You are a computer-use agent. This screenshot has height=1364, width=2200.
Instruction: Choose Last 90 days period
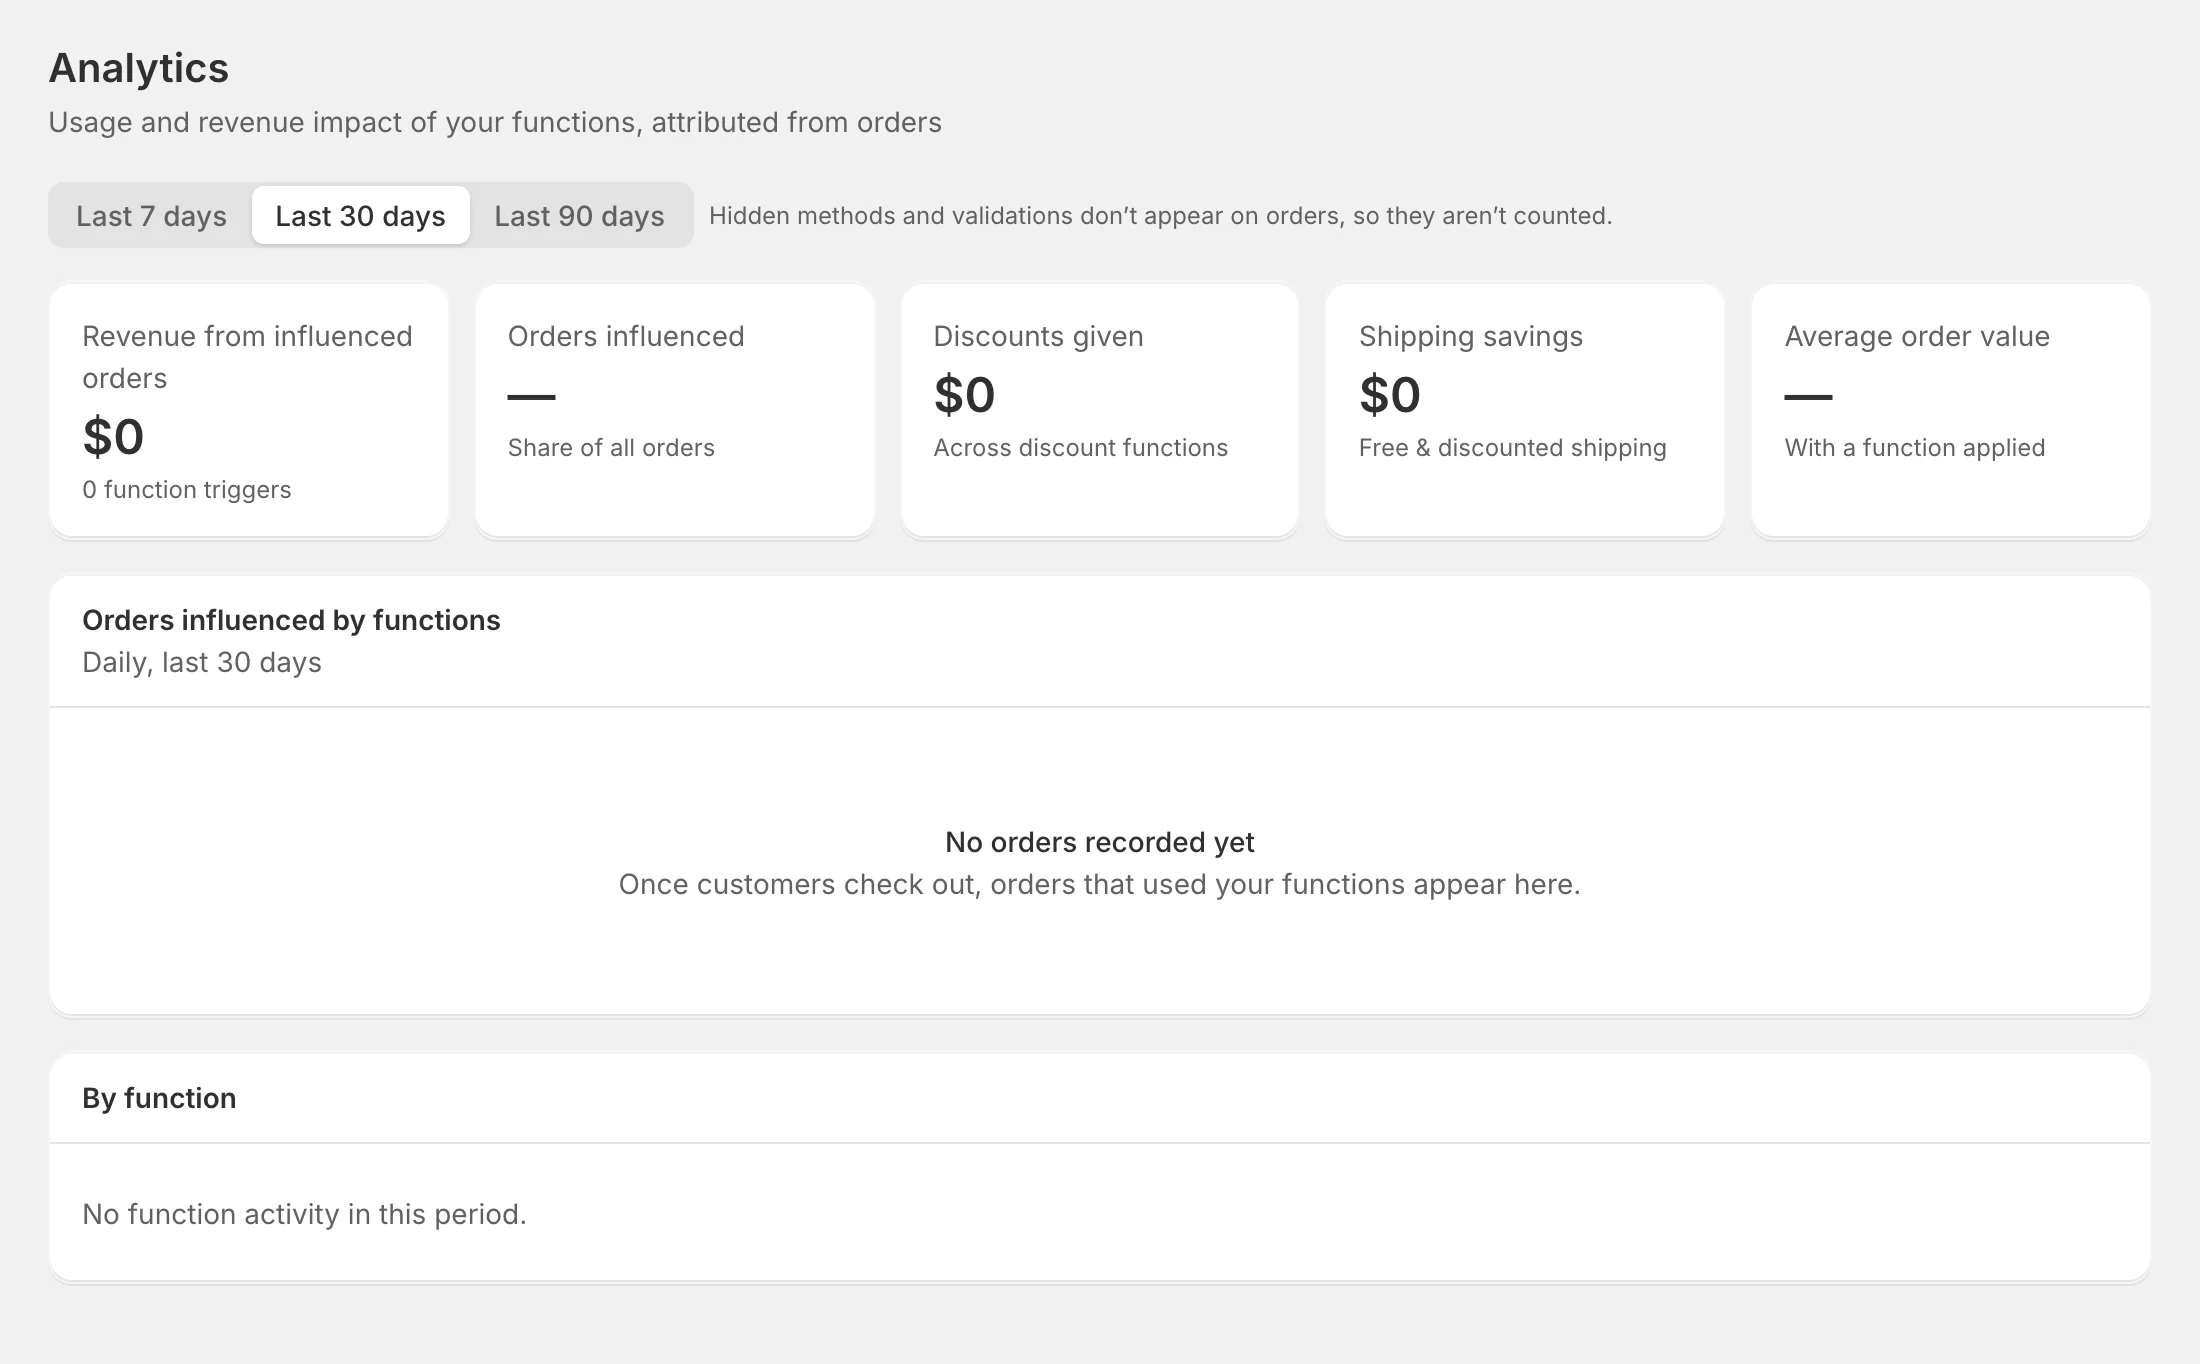579,215
